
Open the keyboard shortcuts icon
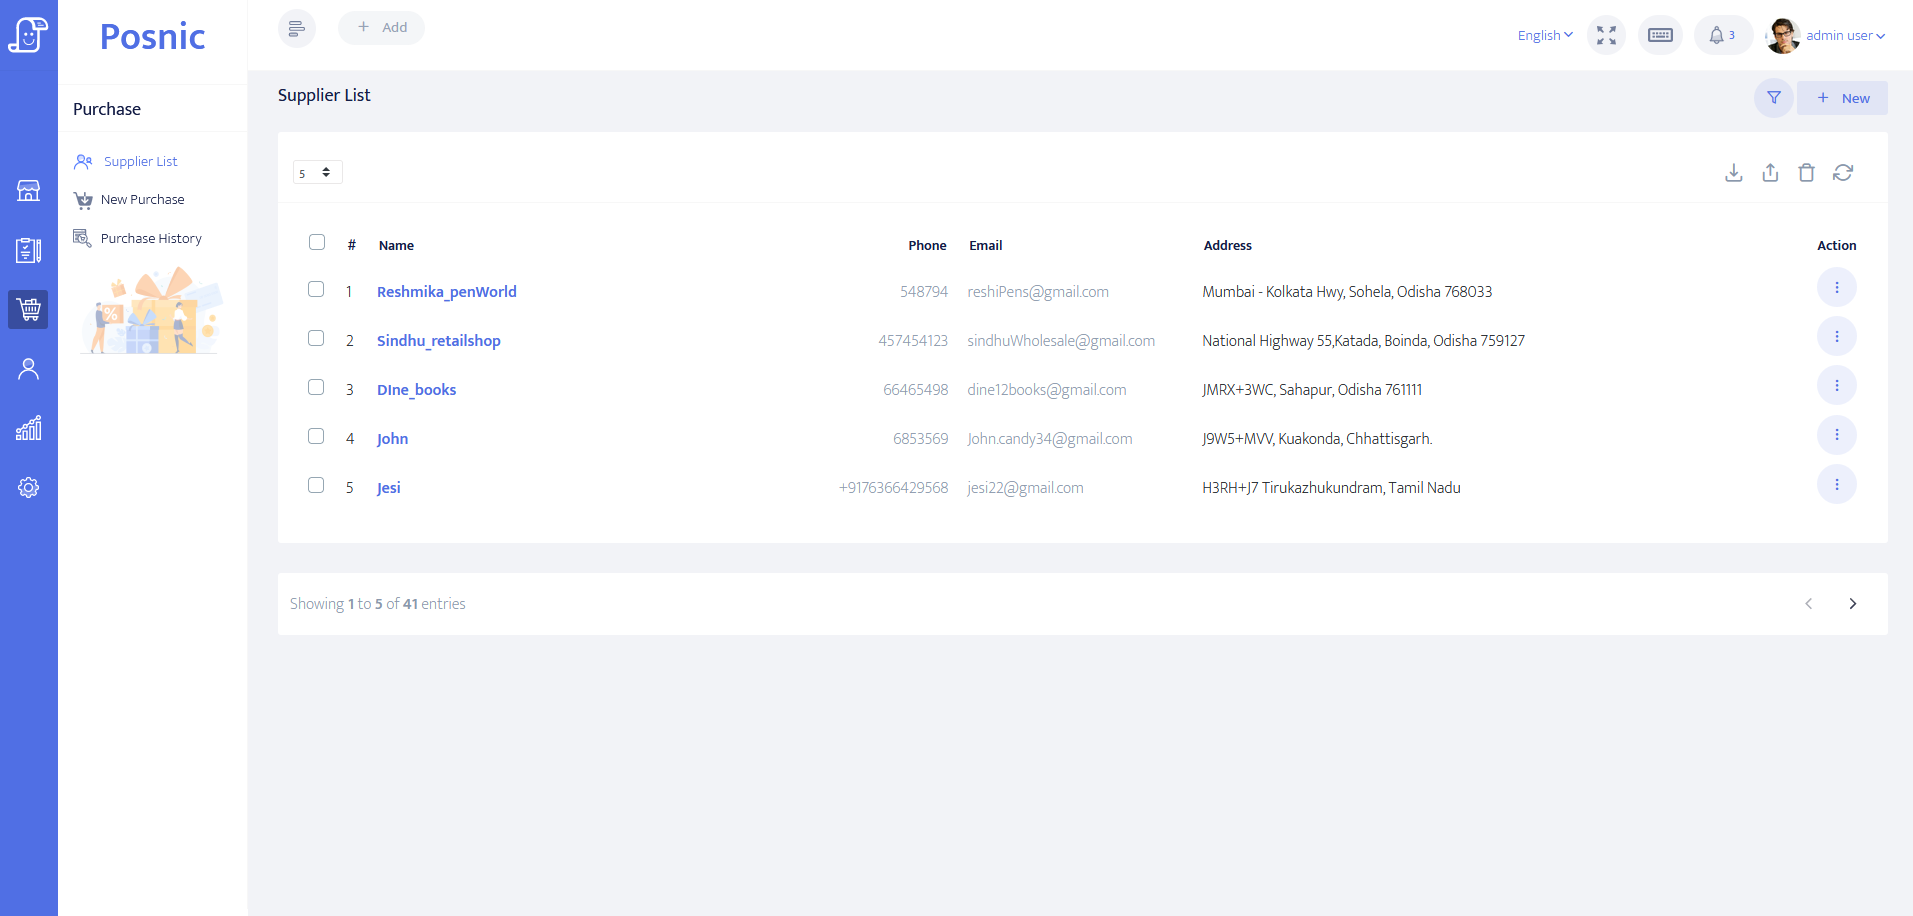(1660, 35)
